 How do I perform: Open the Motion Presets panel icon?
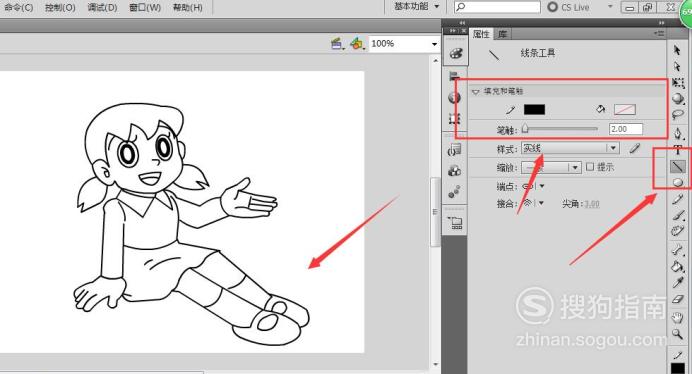point(455,191)
